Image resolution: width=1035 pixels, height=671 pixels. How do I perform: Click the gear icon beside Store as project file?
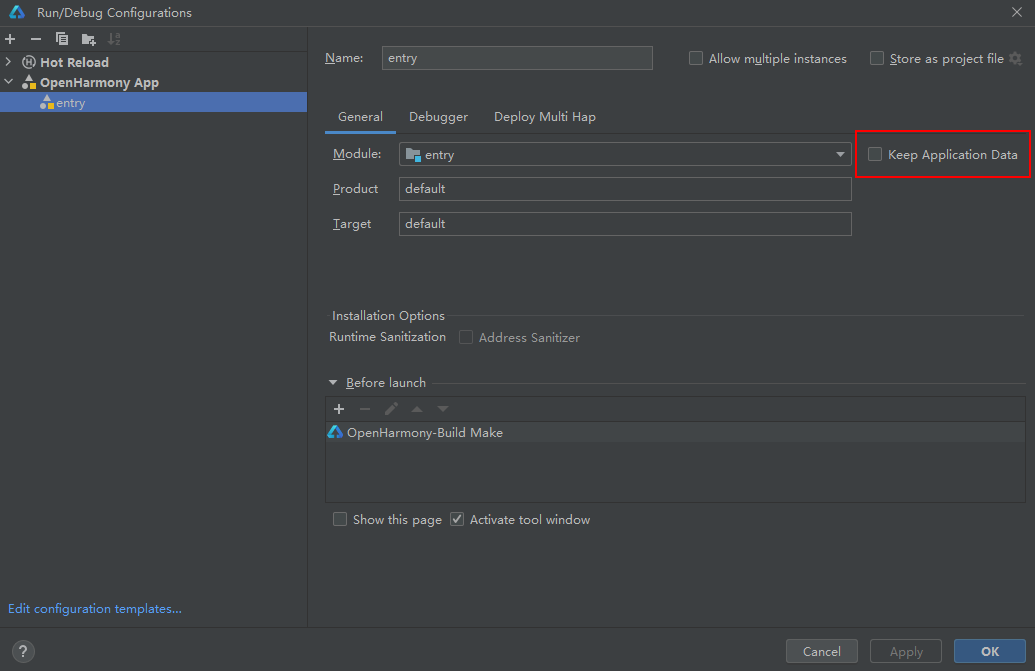tap(1015, 59)
